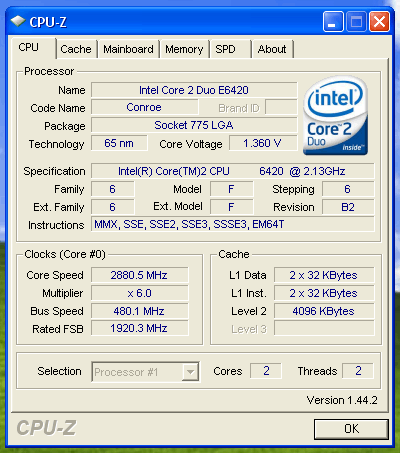
Task: Click the Threads value 2
Action: tap(358, 371)
